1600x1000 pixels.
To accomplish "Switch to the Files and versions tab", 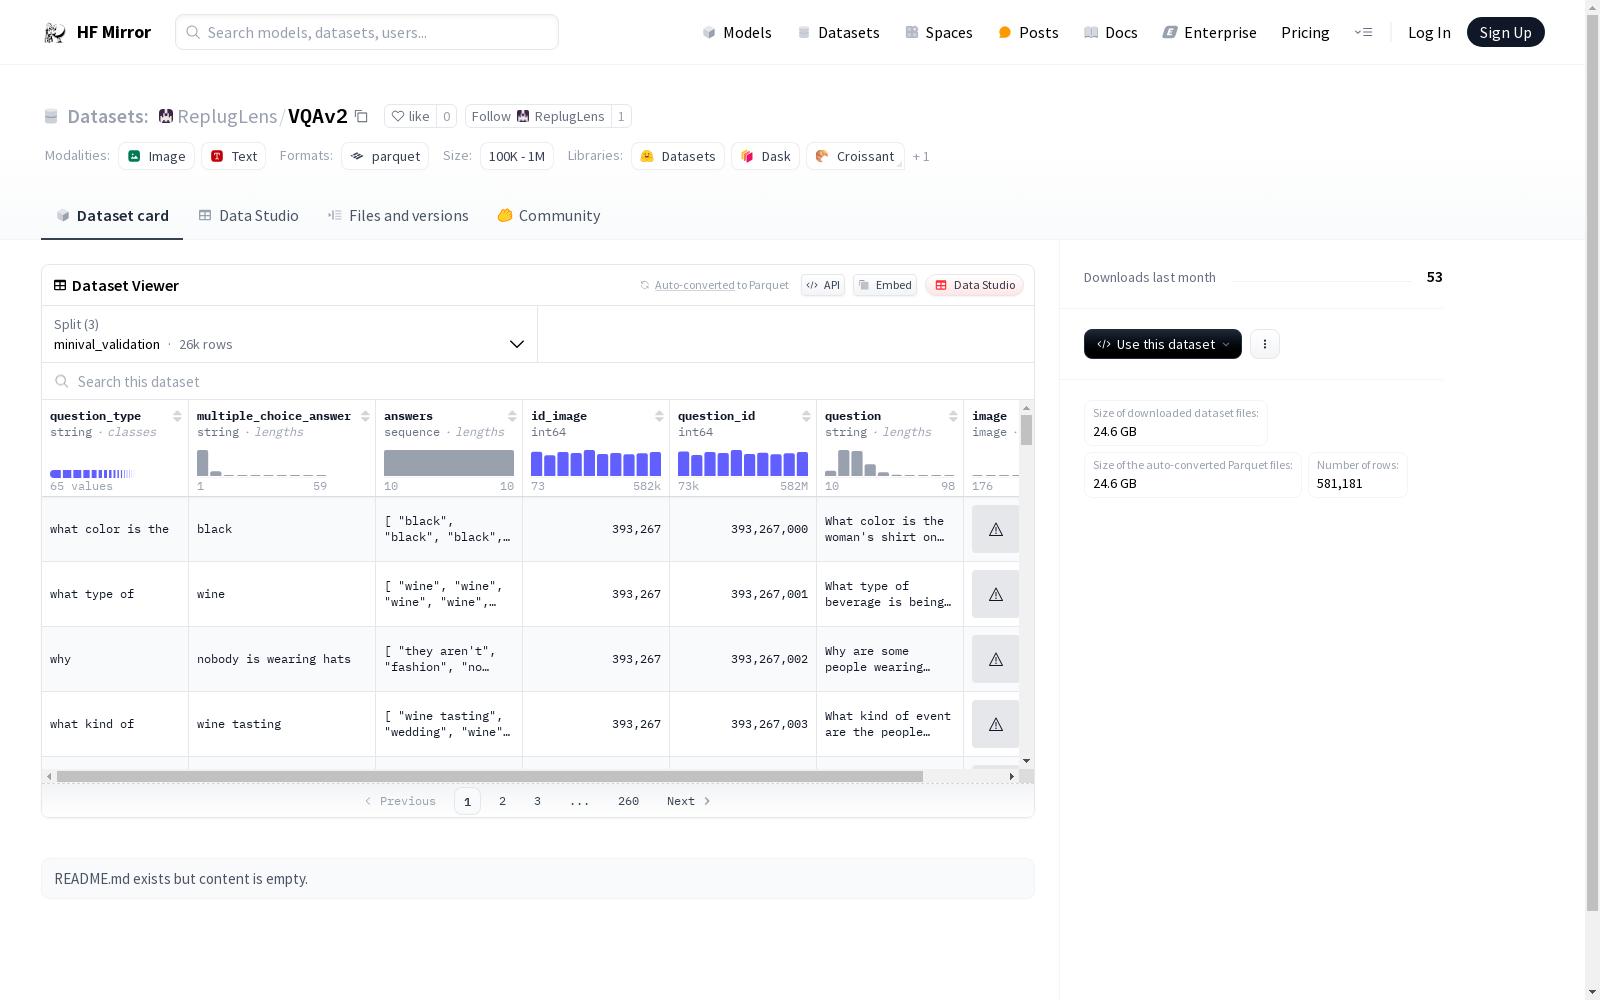I will coord(398,215).
